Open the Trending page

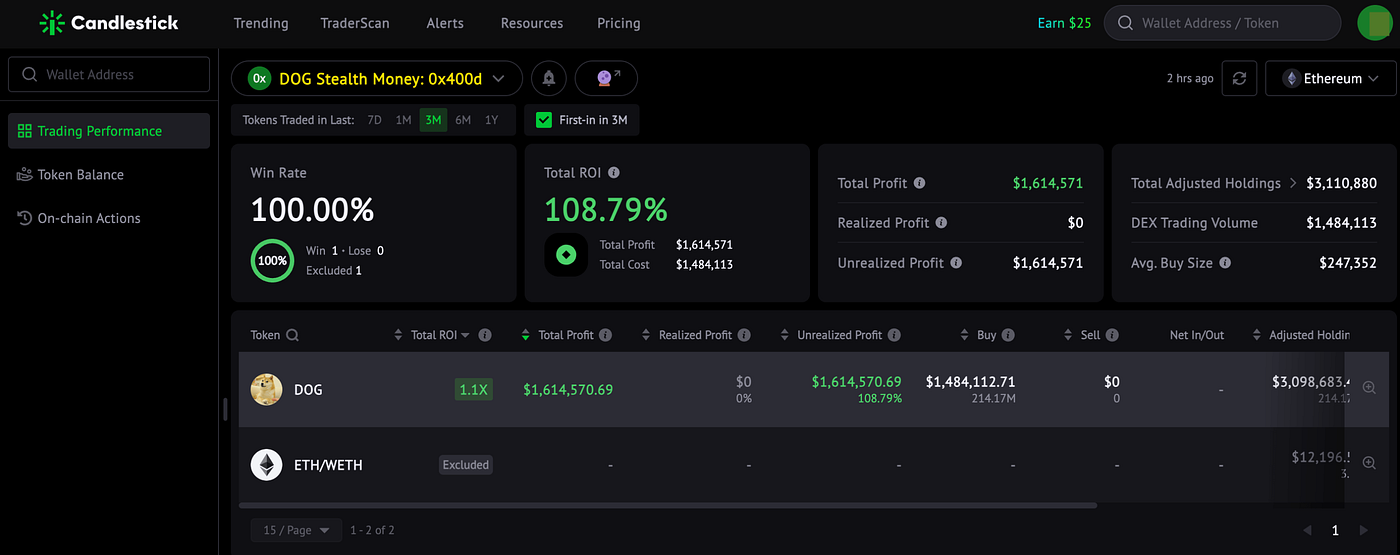(x=261, y=23)
